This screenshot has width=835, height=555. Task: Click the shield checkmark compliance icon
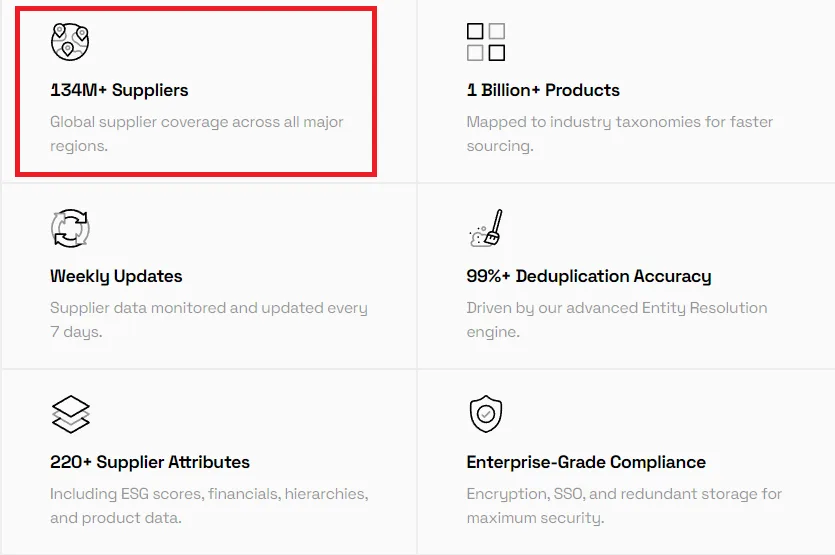(486, 414)
